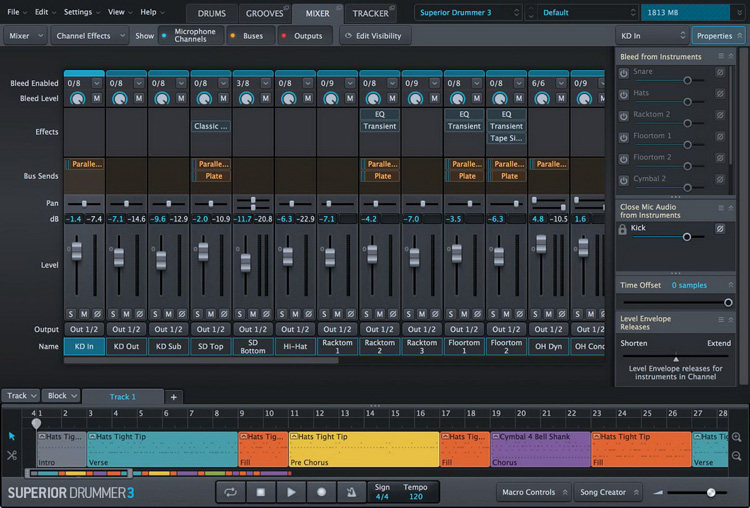The width and height of the screenshot is (750, 508).
Task: Open the Settings menu
Action: click(79, 12)
